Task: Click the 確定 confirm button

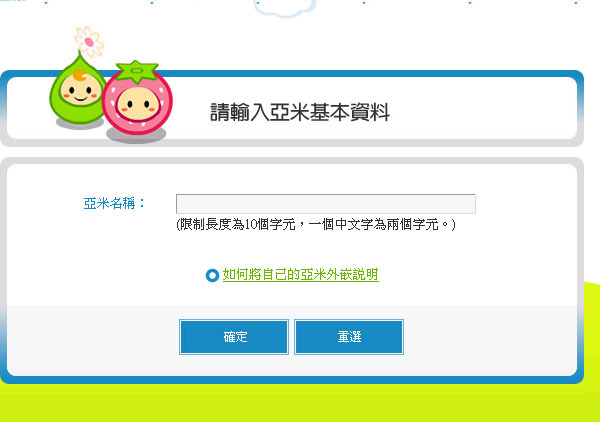Action: [234, 337]
